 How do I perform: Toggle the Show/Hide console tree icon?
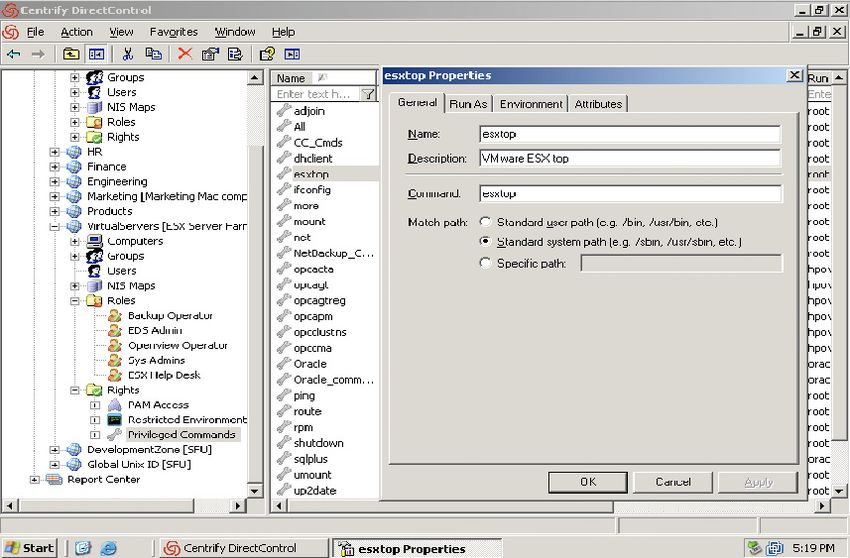click(96, 54)
